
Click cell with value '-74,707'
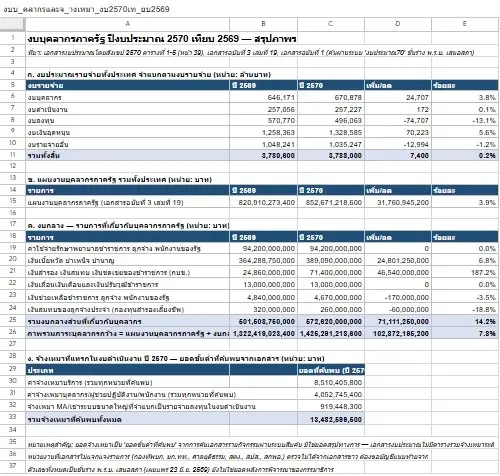[398, 121]
